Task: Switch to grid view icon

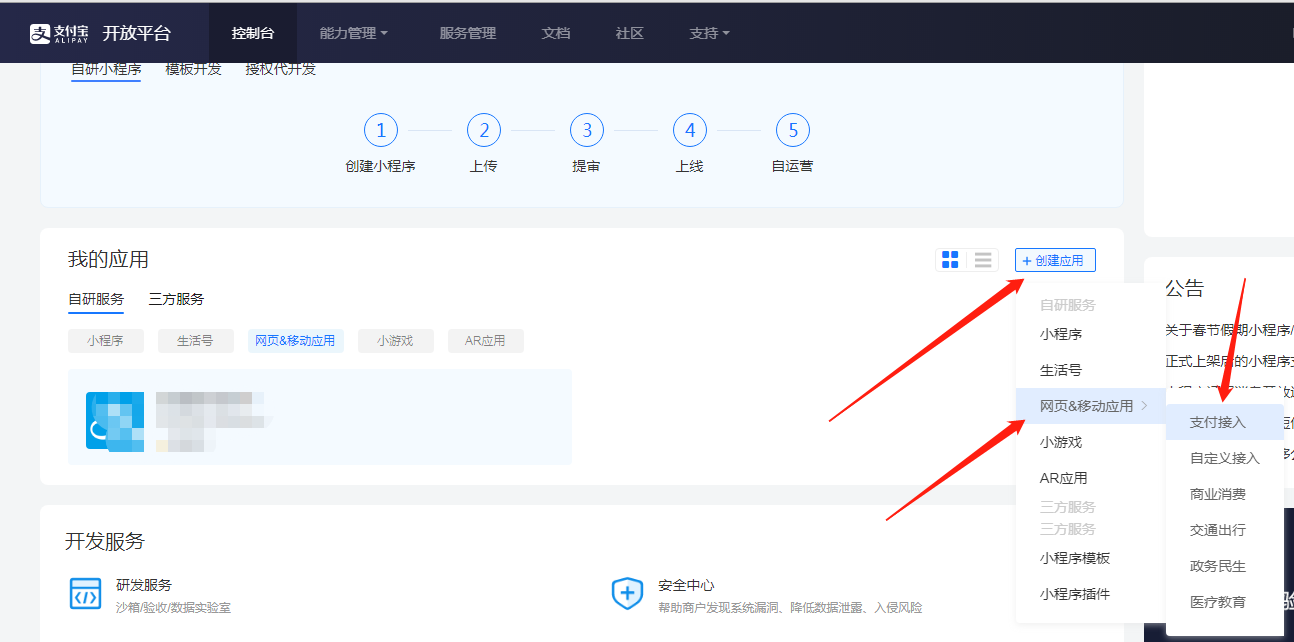Action: point(950,260)
